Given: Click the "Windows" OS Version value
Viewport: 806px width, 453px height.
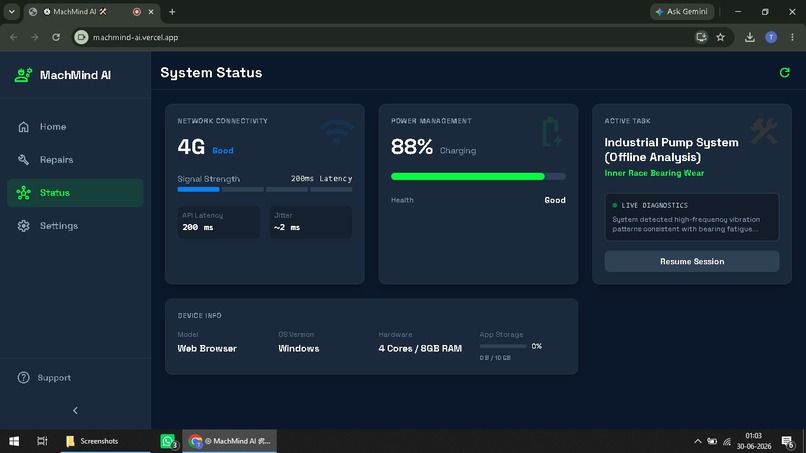Looking at the screenshot, I should pyautogui.click(x=299, y=348).
